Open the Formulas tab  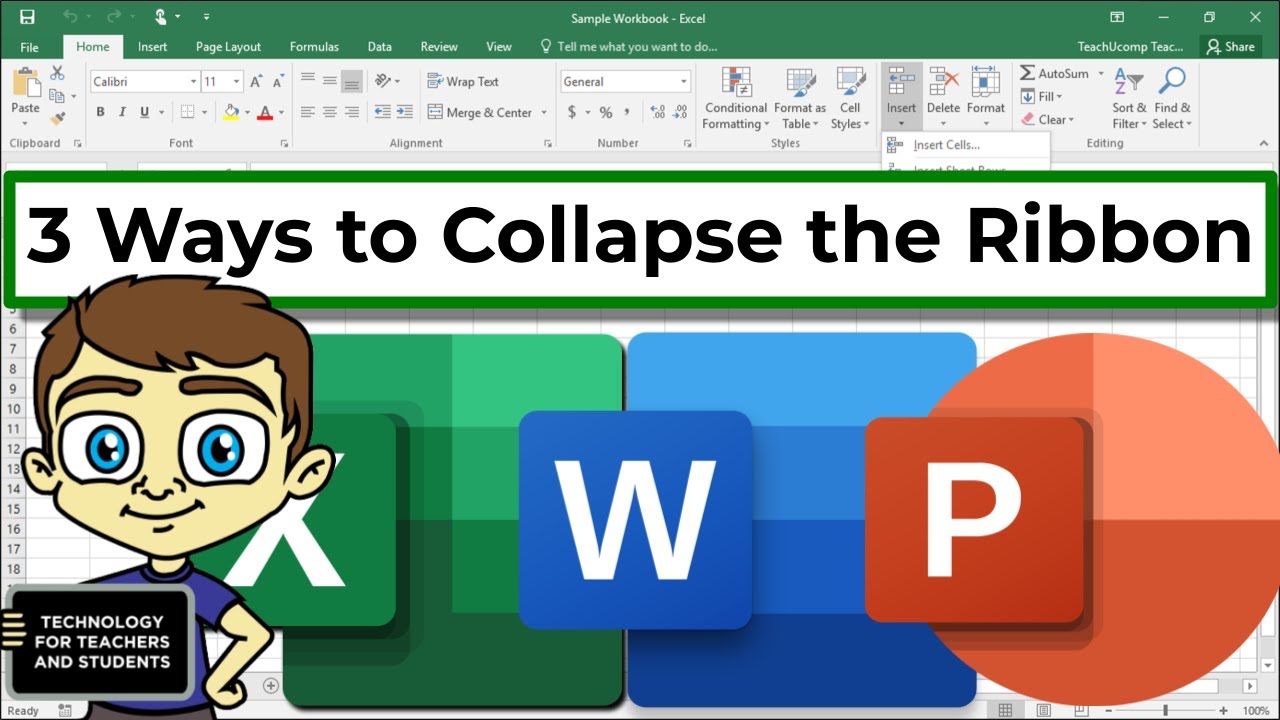pos(314,47)
